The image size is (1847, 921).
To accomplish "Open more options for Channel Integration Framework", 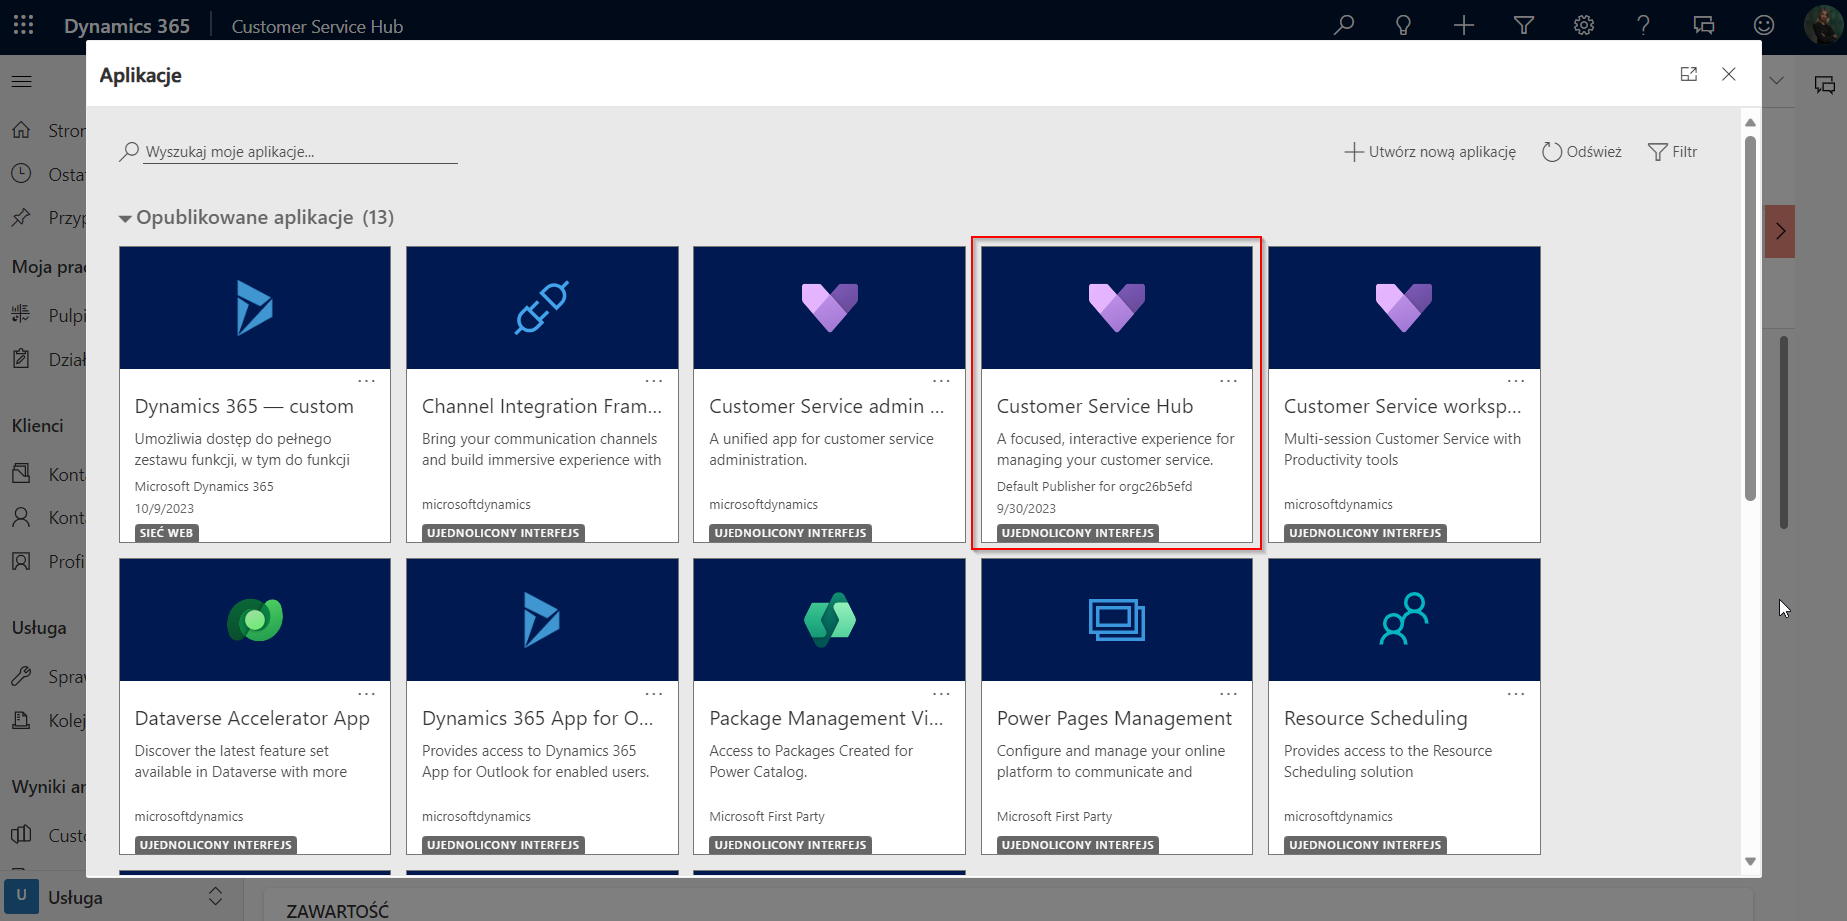I will coord(654,381).
